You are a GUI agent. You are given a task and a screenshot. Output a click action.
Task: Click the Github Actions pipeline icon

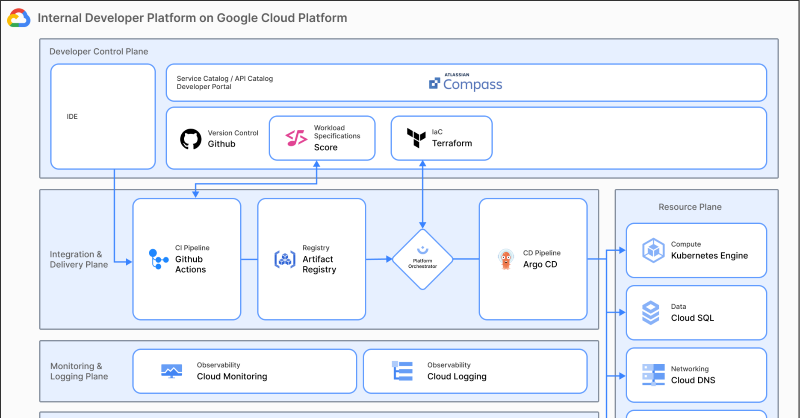(158, 259)
